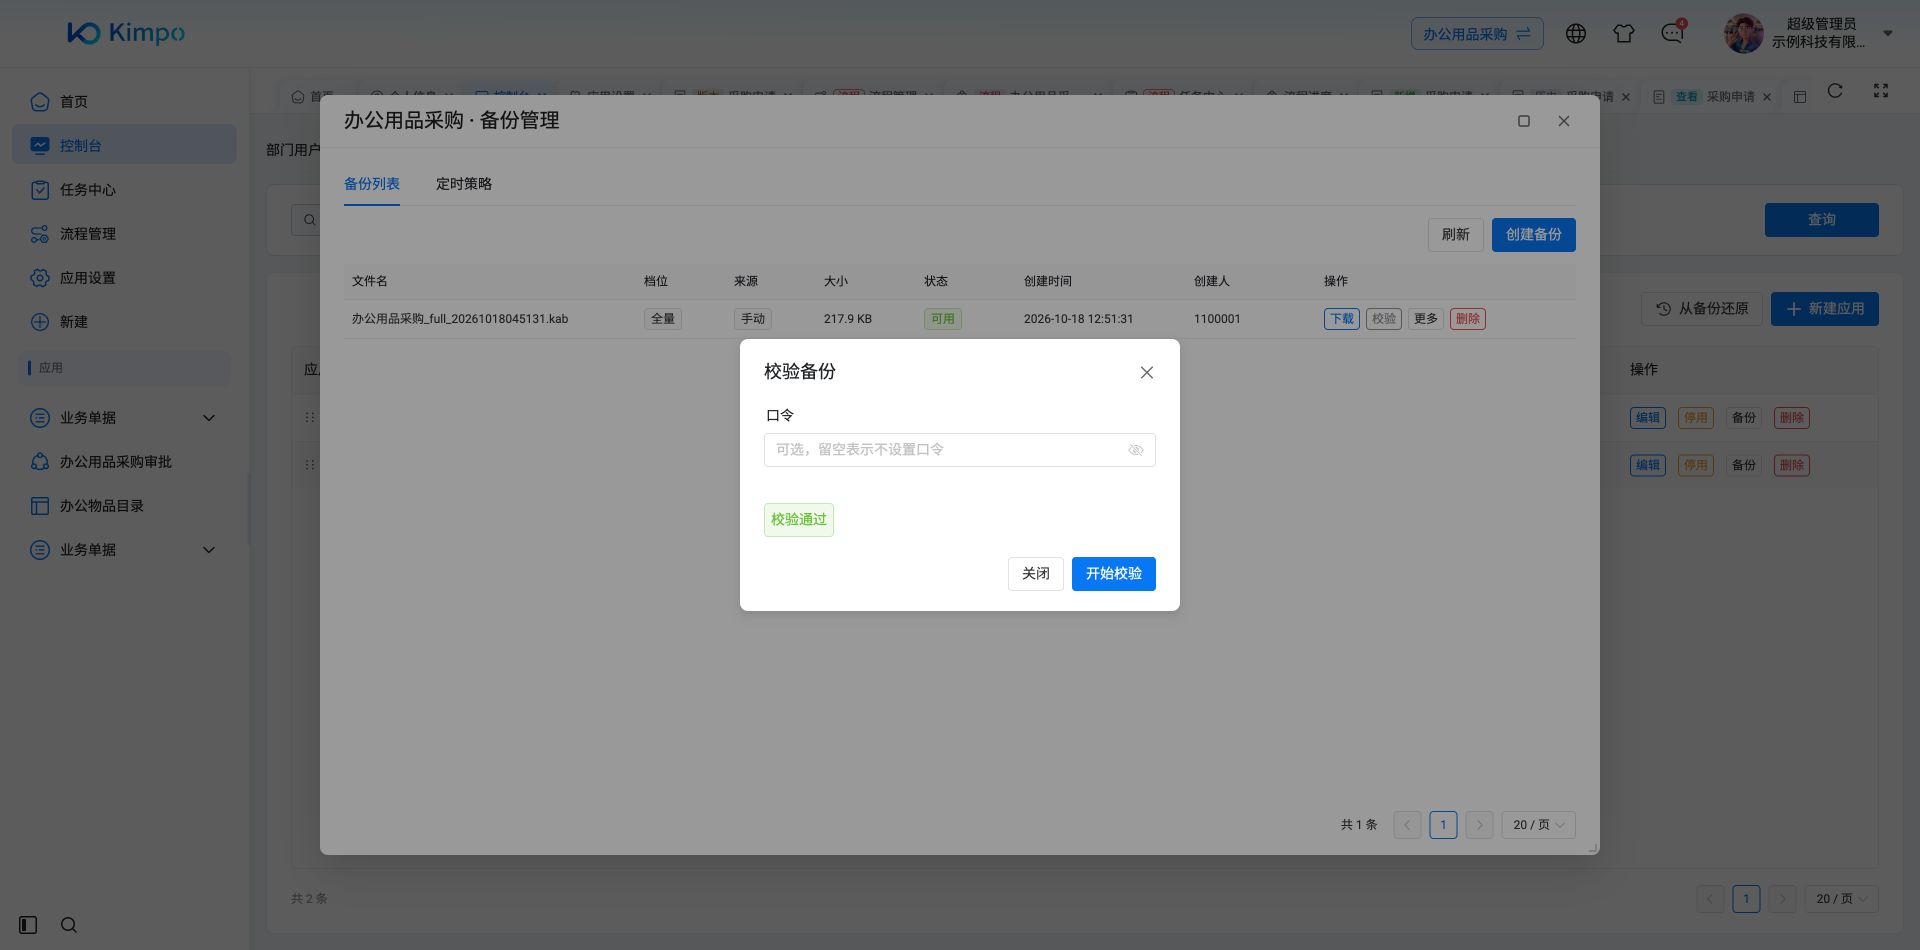The height and width of the screenshot is (950, 1920).
Task: Open 20 / 页 dropdown in backup dialog
Action: 1538,825
